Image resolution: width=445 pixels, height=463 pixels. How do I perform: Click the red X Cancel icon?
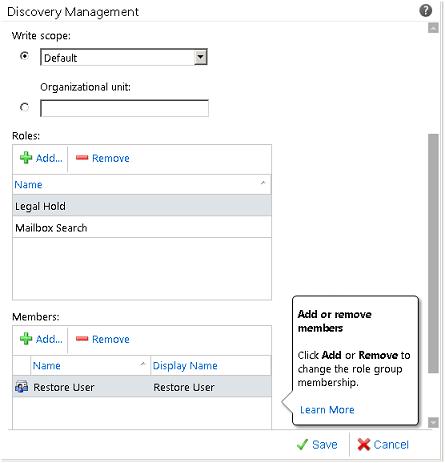(363, 444)
